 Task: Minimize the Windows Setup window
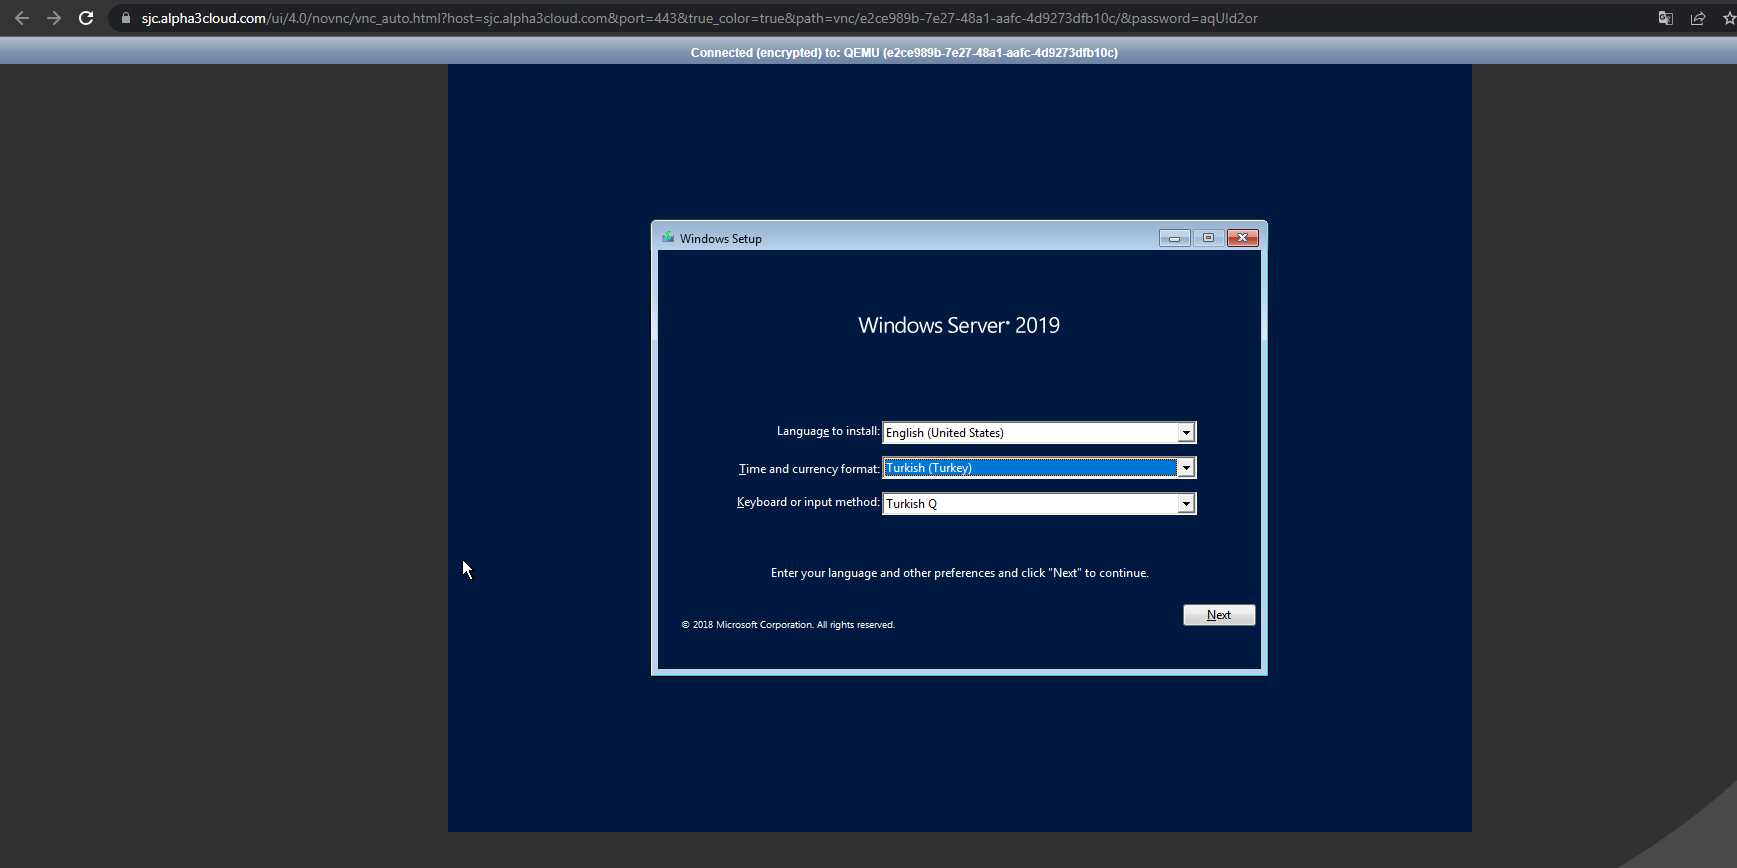[x=1174, y=238]
